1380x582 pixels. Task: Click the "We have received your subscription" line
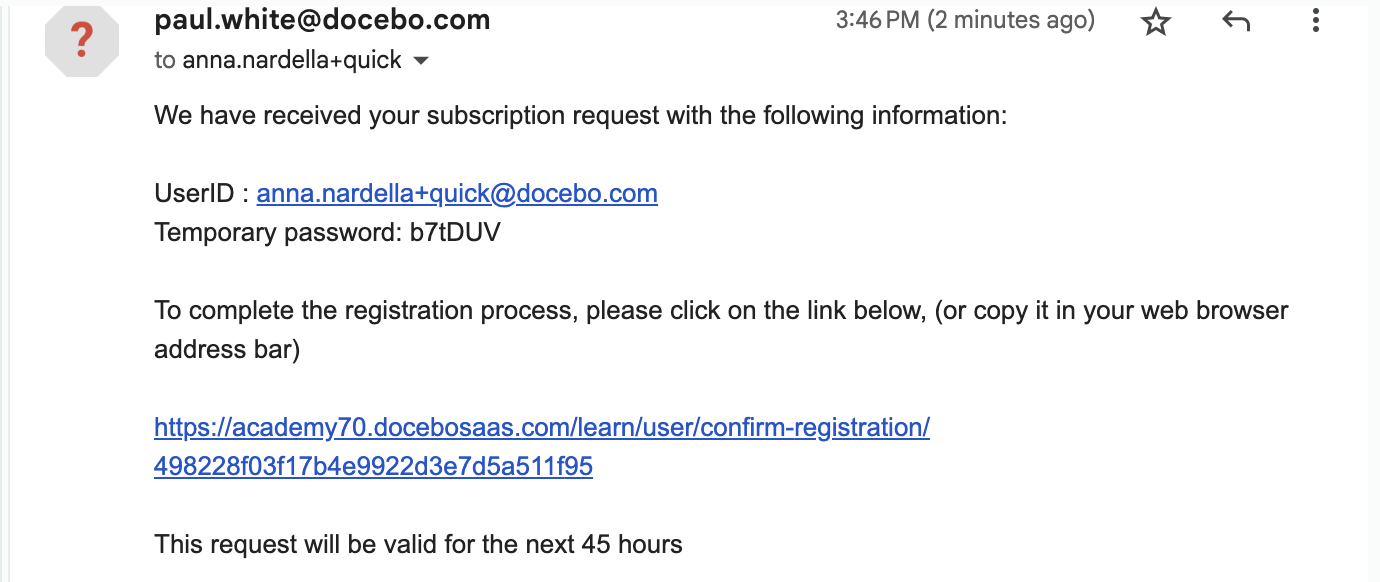click(580, 116)
